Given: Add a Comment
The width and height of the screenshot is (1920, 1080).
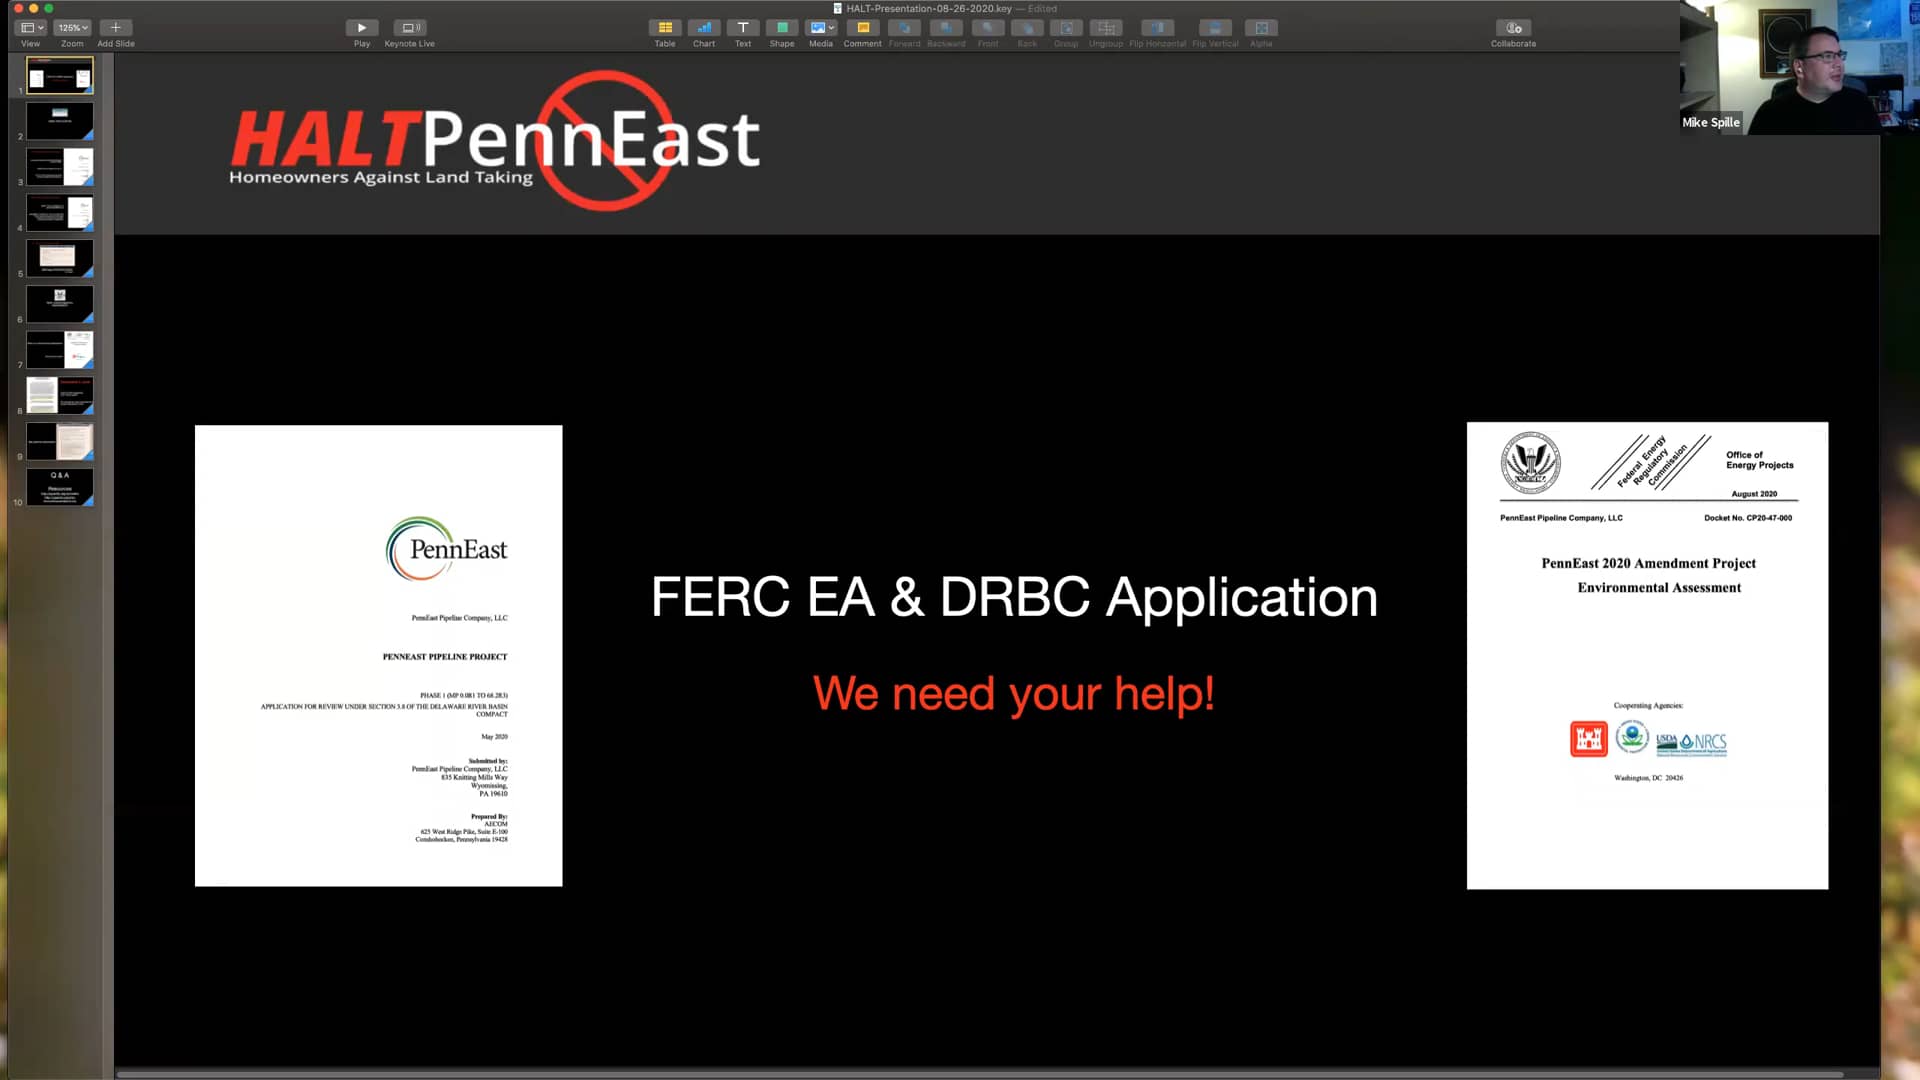Looking at the screenshot, I should point(863,28).
